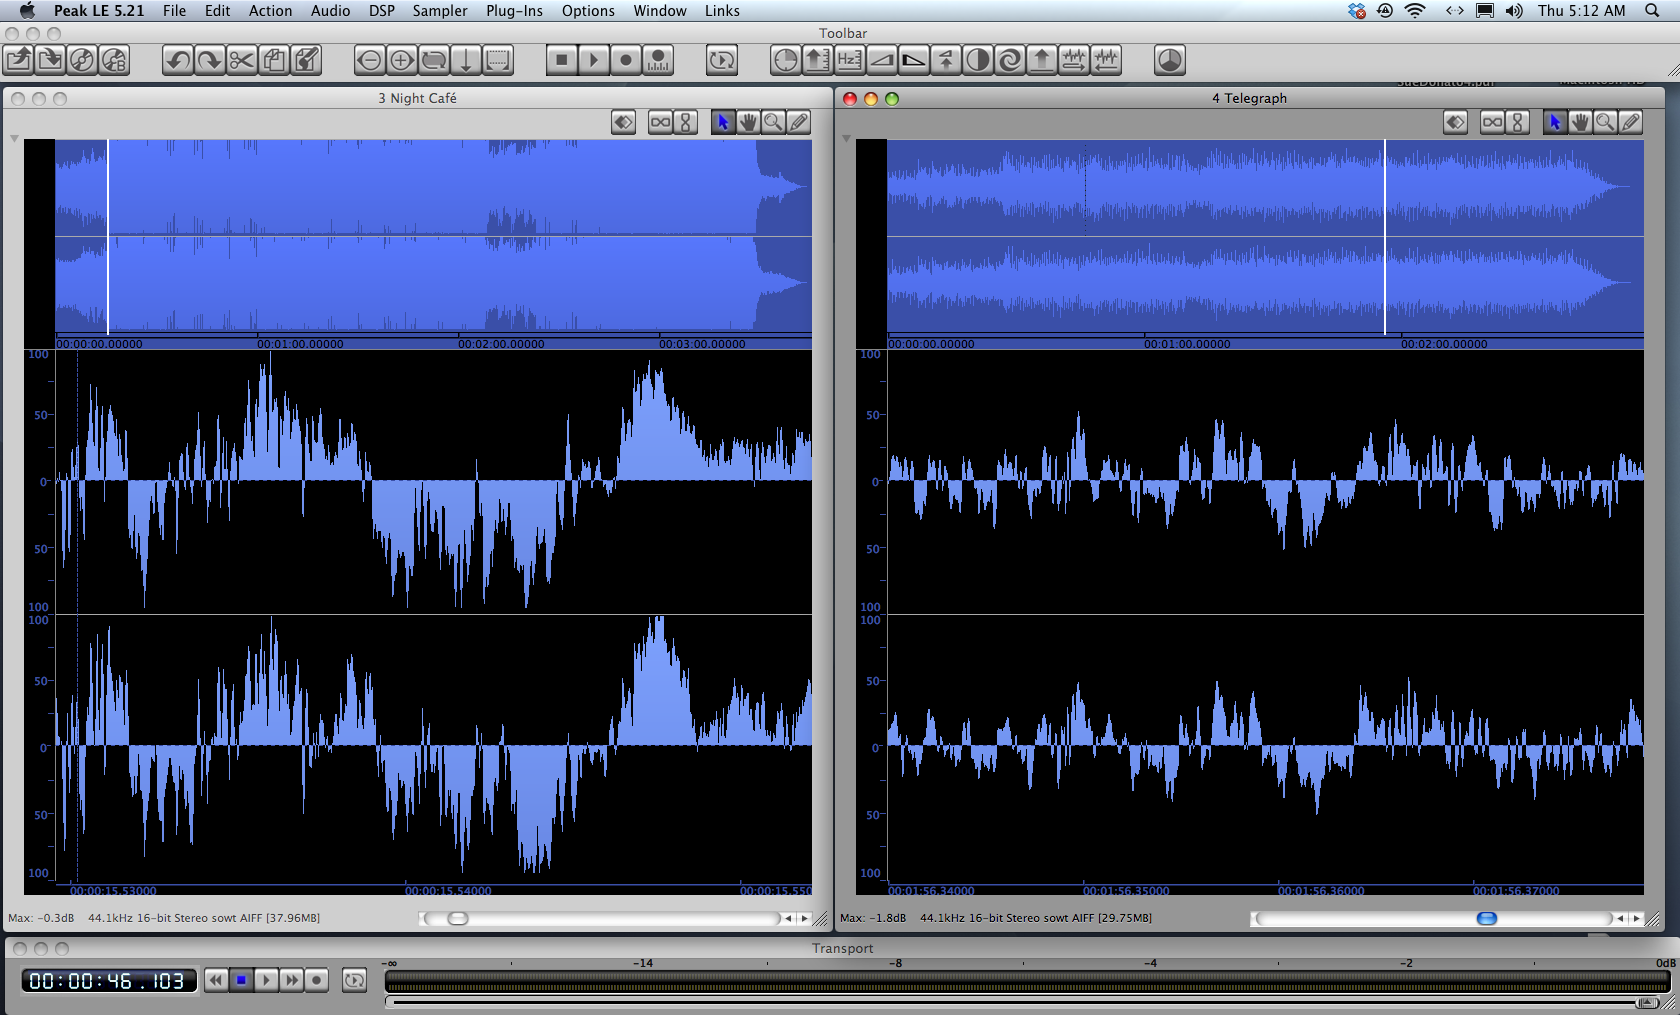The width and height of the screenshot is (1680, 1015).
Task: Click the Normalize up-arrow toolbar icon
Action: [x=1041, y=60]
